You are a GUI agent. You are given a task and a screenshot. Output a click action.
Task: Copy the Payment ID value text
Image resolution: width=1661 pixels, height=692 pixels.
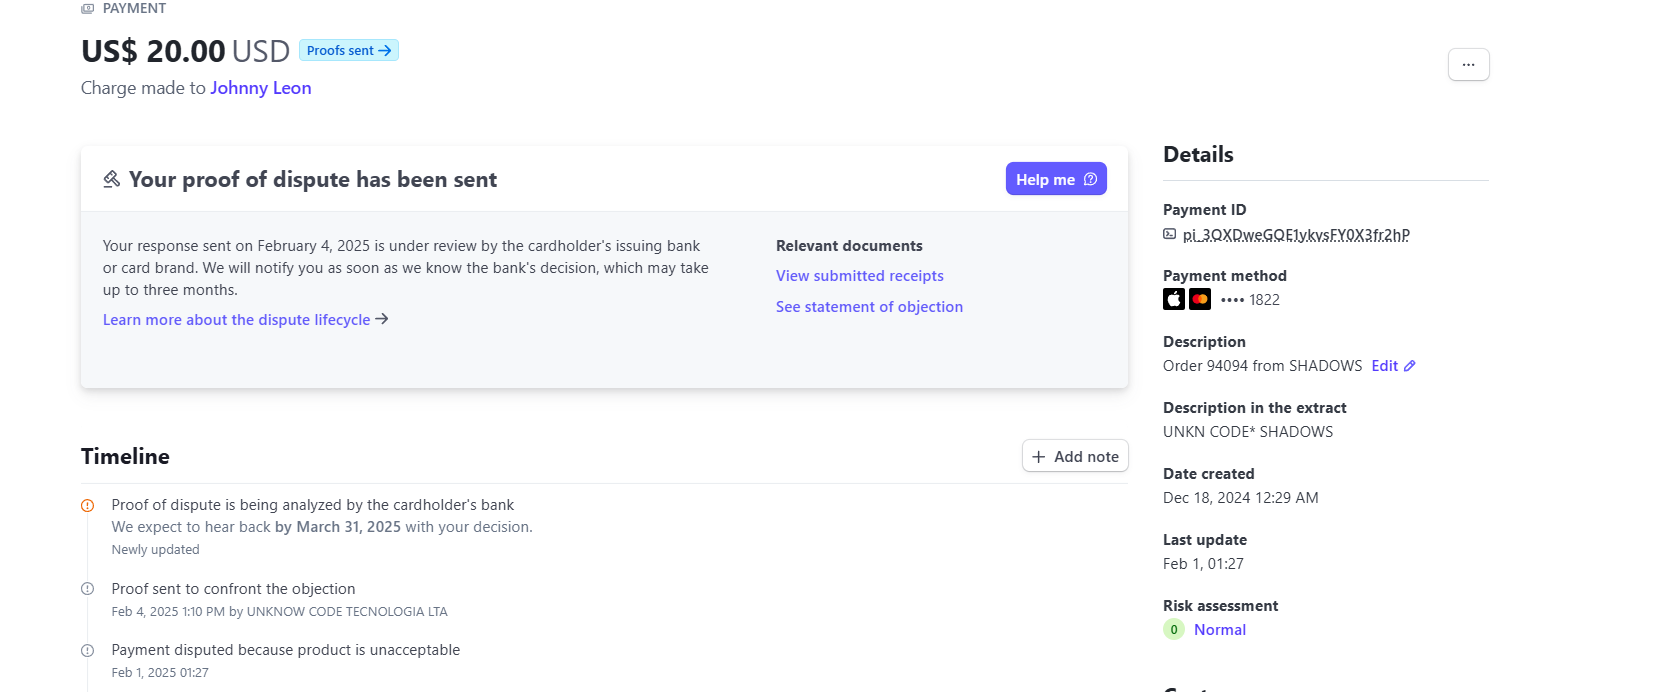[x=1296, y=235]
